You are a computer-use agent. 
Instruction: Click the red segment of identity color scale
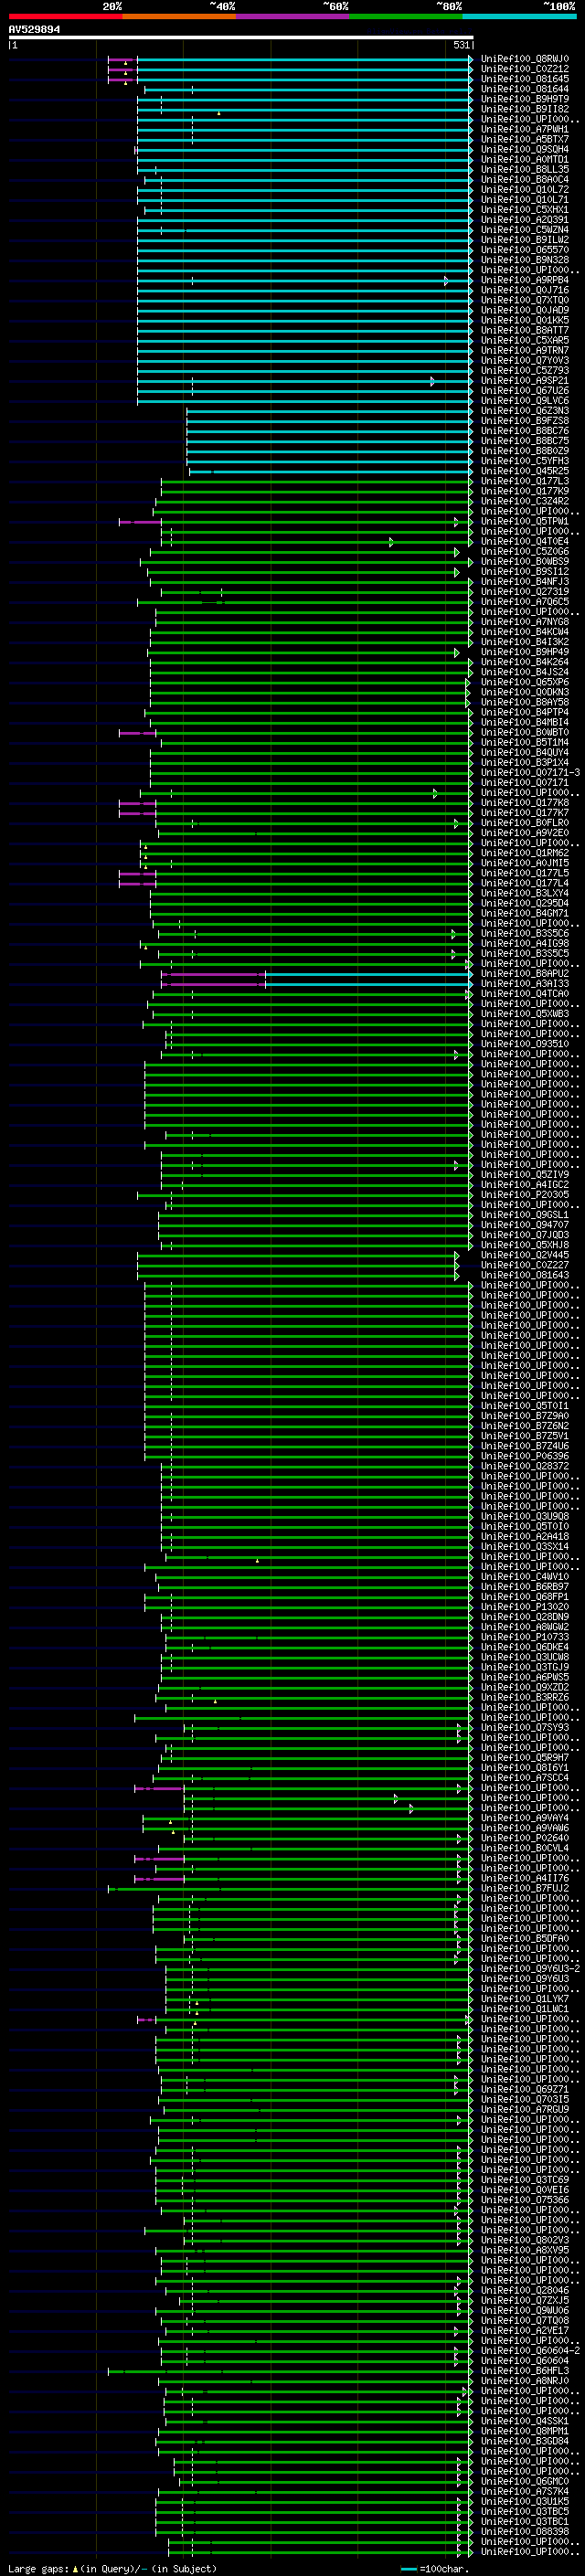65,16
